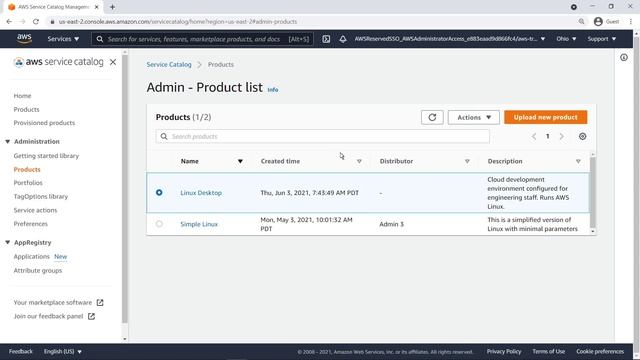Open browser three-dot menu
Image resolution: width=640 pixels, height=360 pixels.
pos(631,22)
